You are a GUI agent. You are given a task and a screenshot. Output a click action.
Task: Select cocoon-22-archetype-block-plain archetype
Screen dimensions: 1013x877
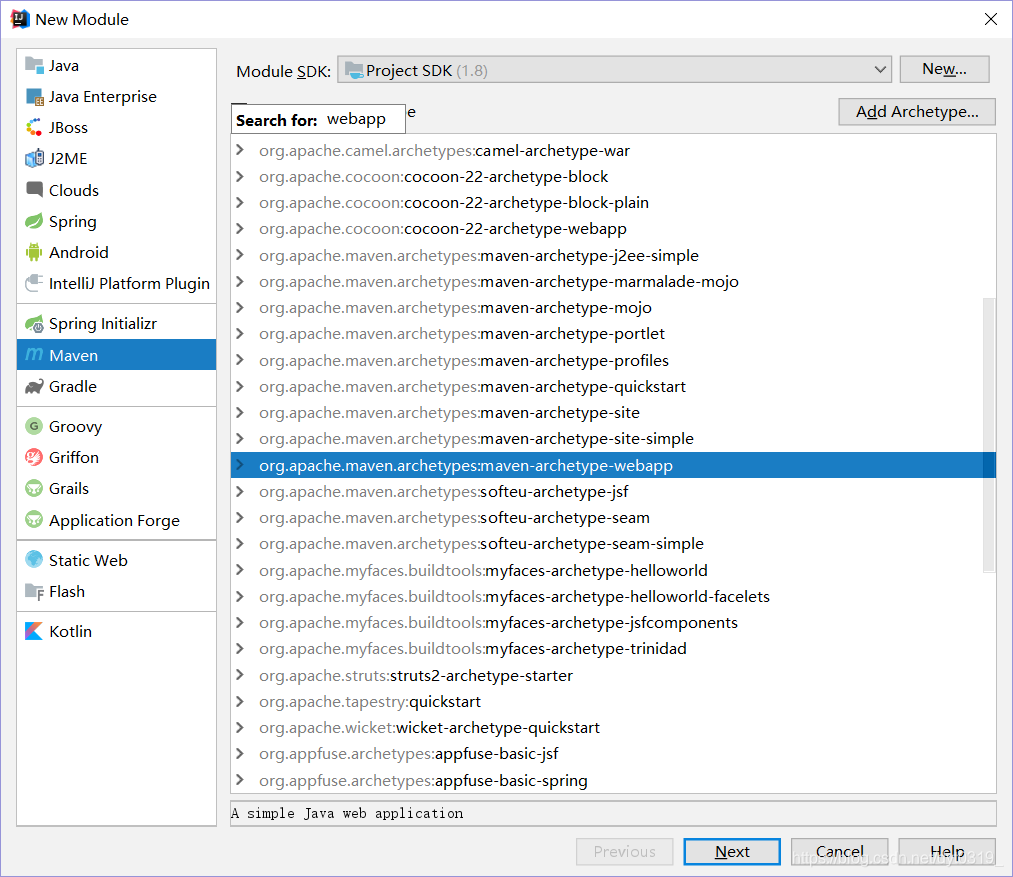pos(453,203)
